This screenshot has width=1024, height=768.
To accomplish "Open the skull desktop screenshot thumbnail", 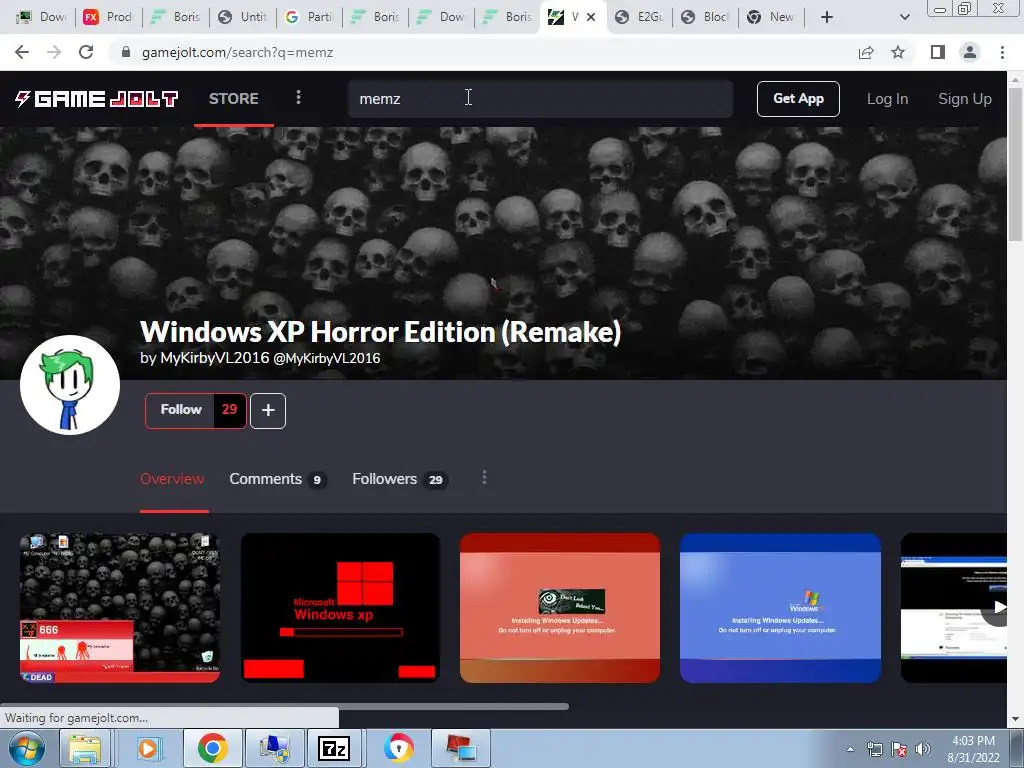I will point(120,608).
